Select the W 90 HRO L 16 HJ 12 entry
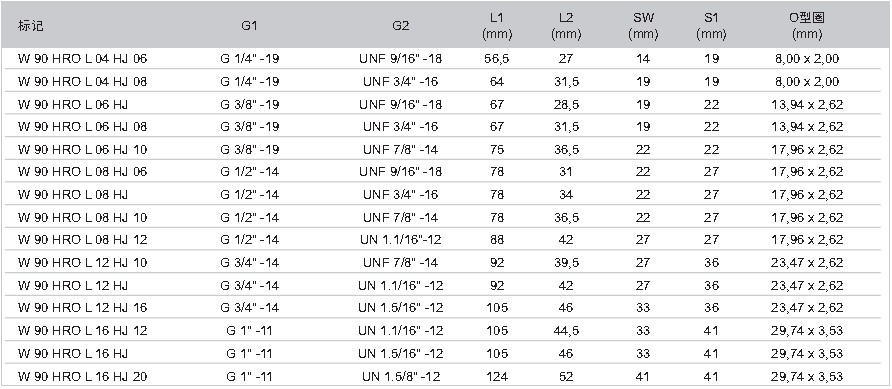The image size is (892, 389). 82,330
